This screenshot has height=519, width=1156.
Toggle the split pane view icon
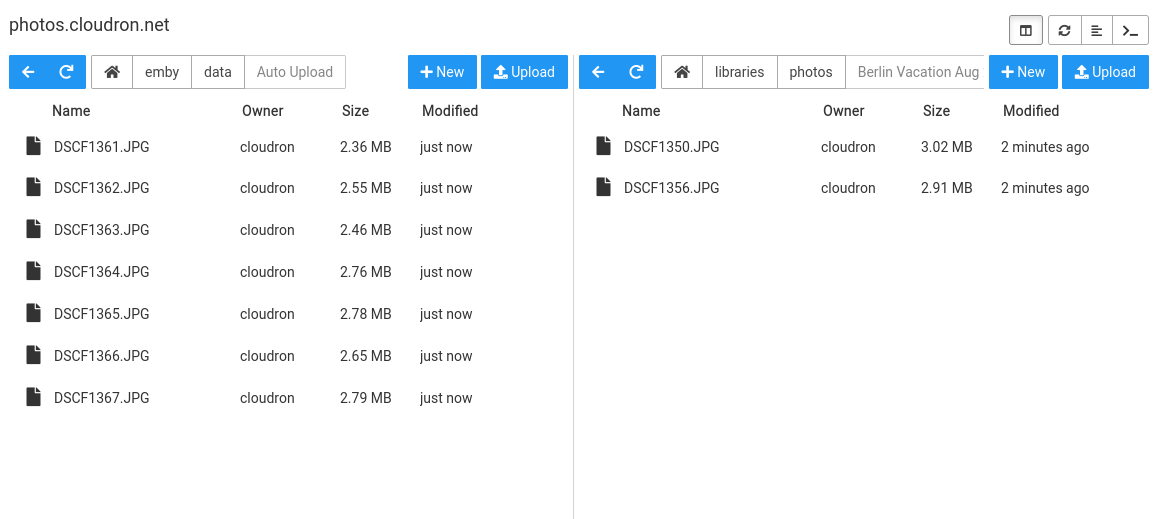point(1026,30)
